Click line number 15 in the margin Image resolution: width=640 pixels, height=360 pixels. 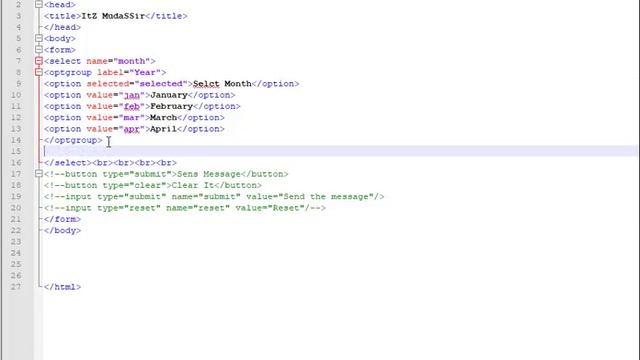coord(16,151)
